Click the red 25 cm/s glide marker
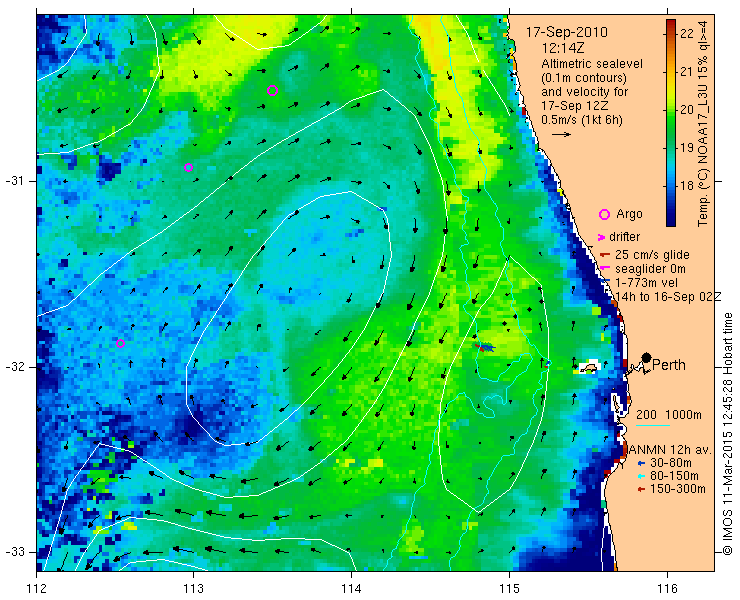 (605, 255)
